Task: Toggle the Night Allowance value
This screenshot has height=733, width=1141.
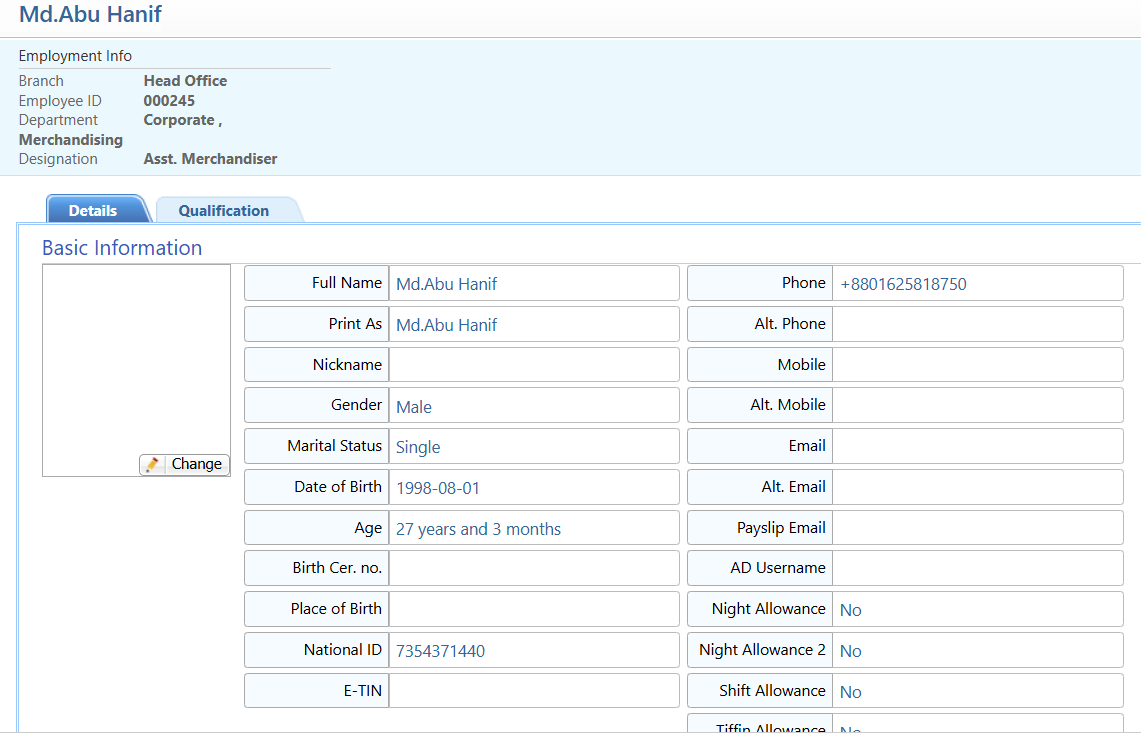Action: tap(851, 610)
